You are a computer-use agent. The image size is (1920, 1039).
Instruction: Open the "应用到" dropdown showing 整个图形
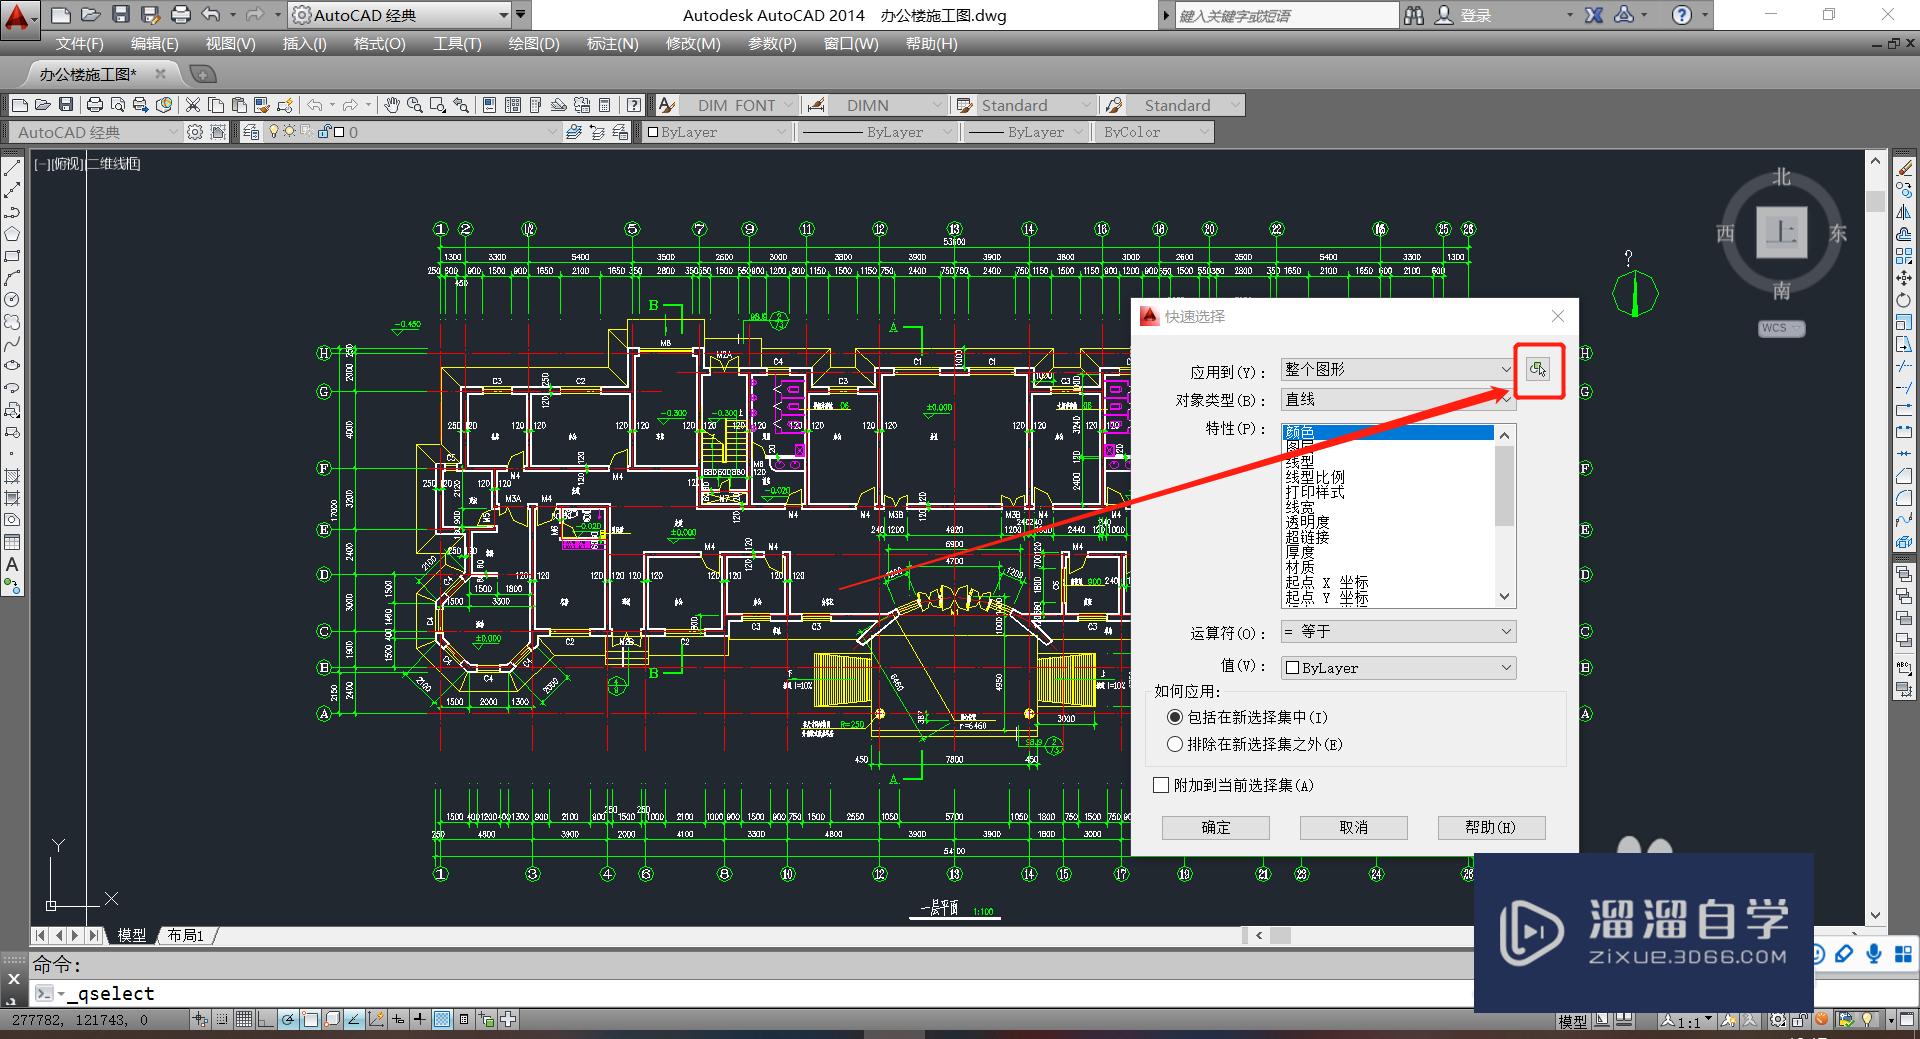pyautogui.click(x=1399, y=370)
